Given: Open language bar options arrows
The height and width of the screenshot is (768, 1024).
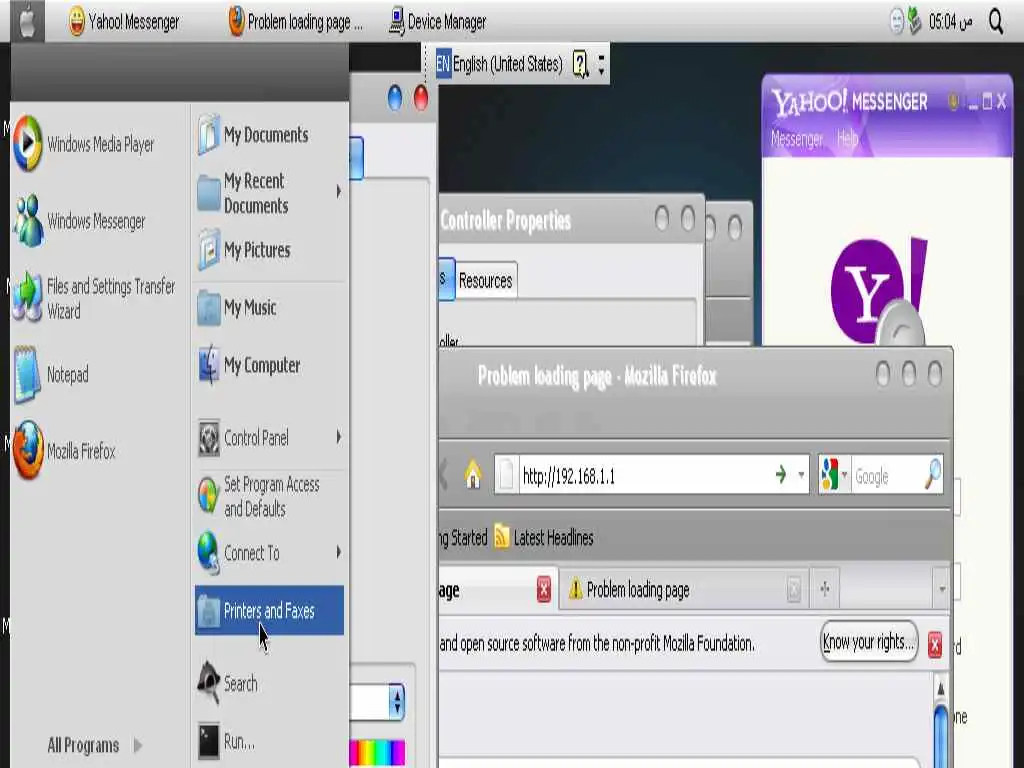Looking at the screenshot, I should point(601,63).
